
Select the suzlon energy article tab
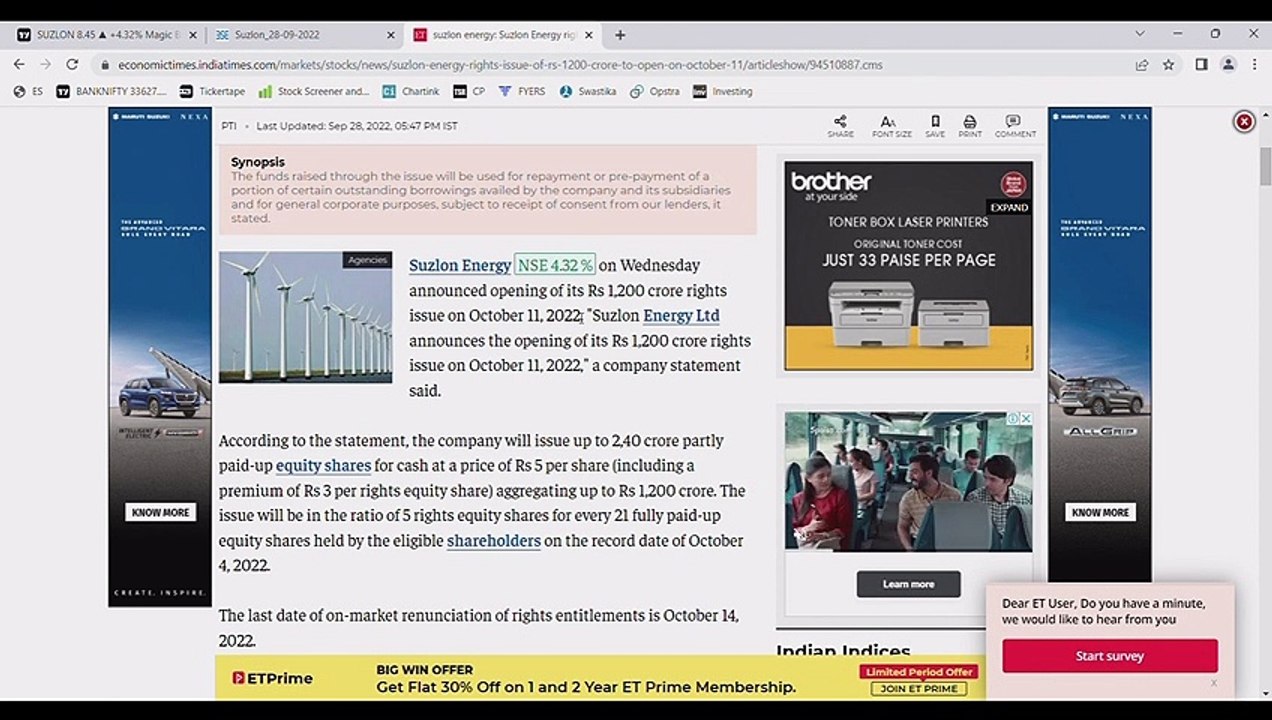tap(503, 35)
